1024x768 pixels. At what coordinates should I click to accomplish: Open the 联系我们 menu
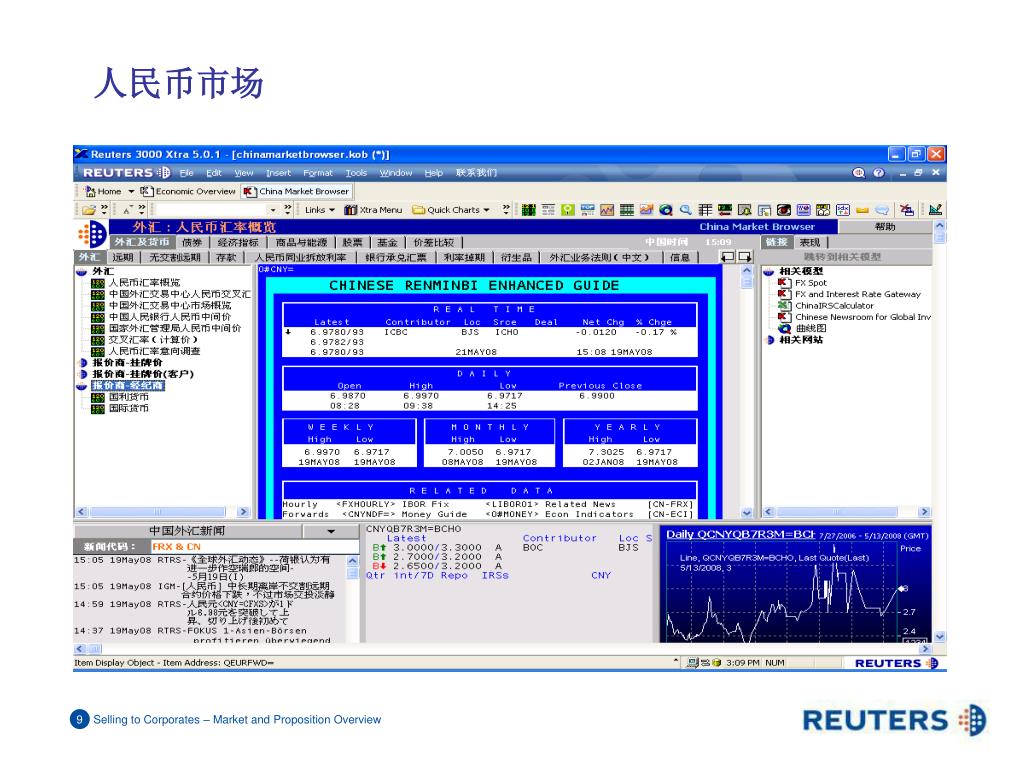tap(476, 173)
